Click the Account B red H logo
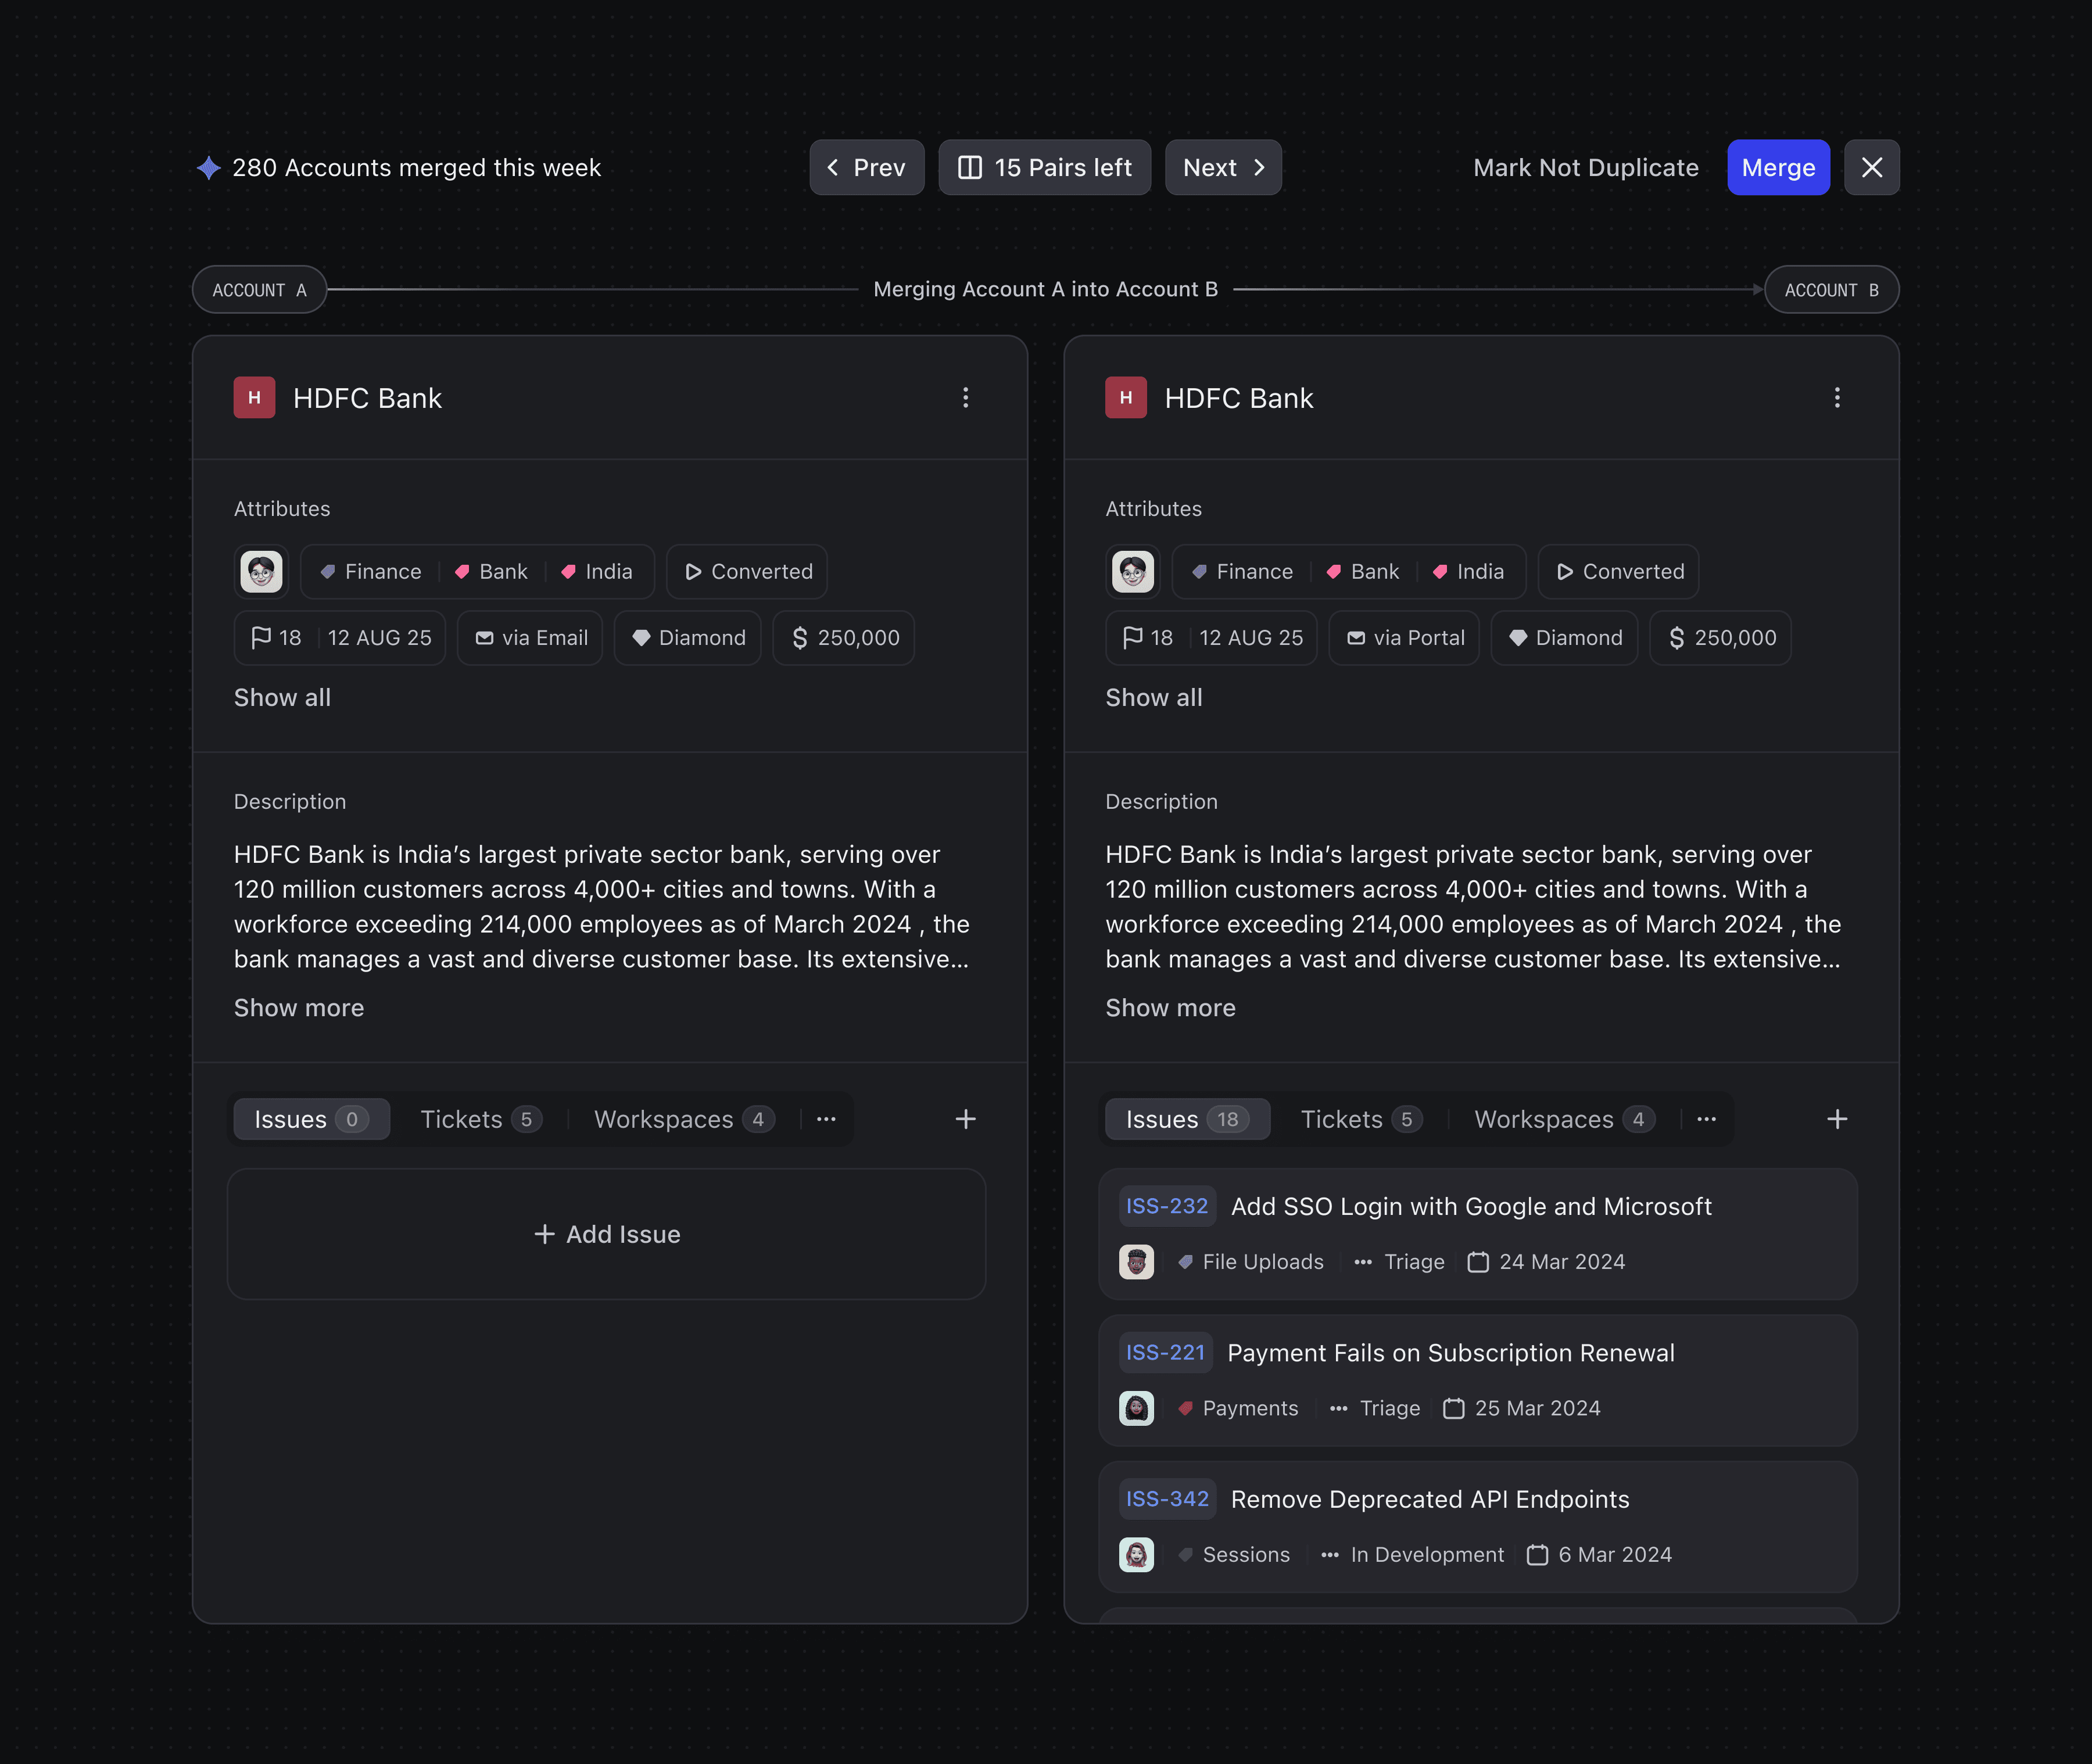The height and width of the screenshot is (1764, 2092). click(1125, 398)
